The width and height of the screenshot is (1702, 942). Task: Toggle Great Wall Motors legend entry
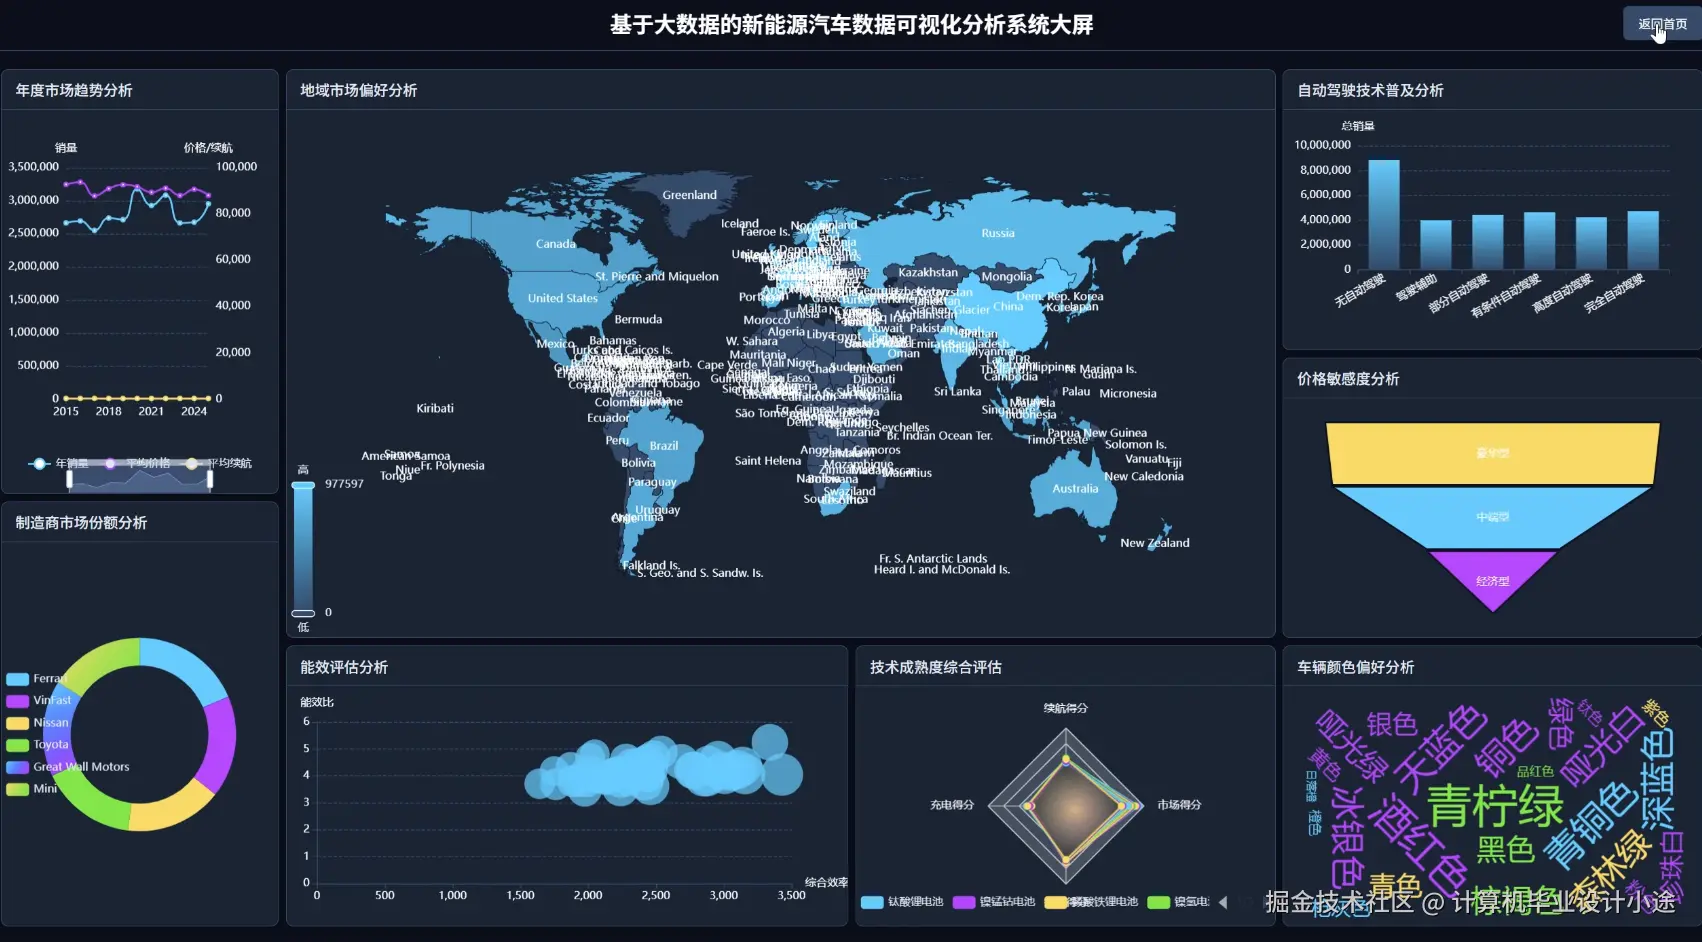[68, 767]
